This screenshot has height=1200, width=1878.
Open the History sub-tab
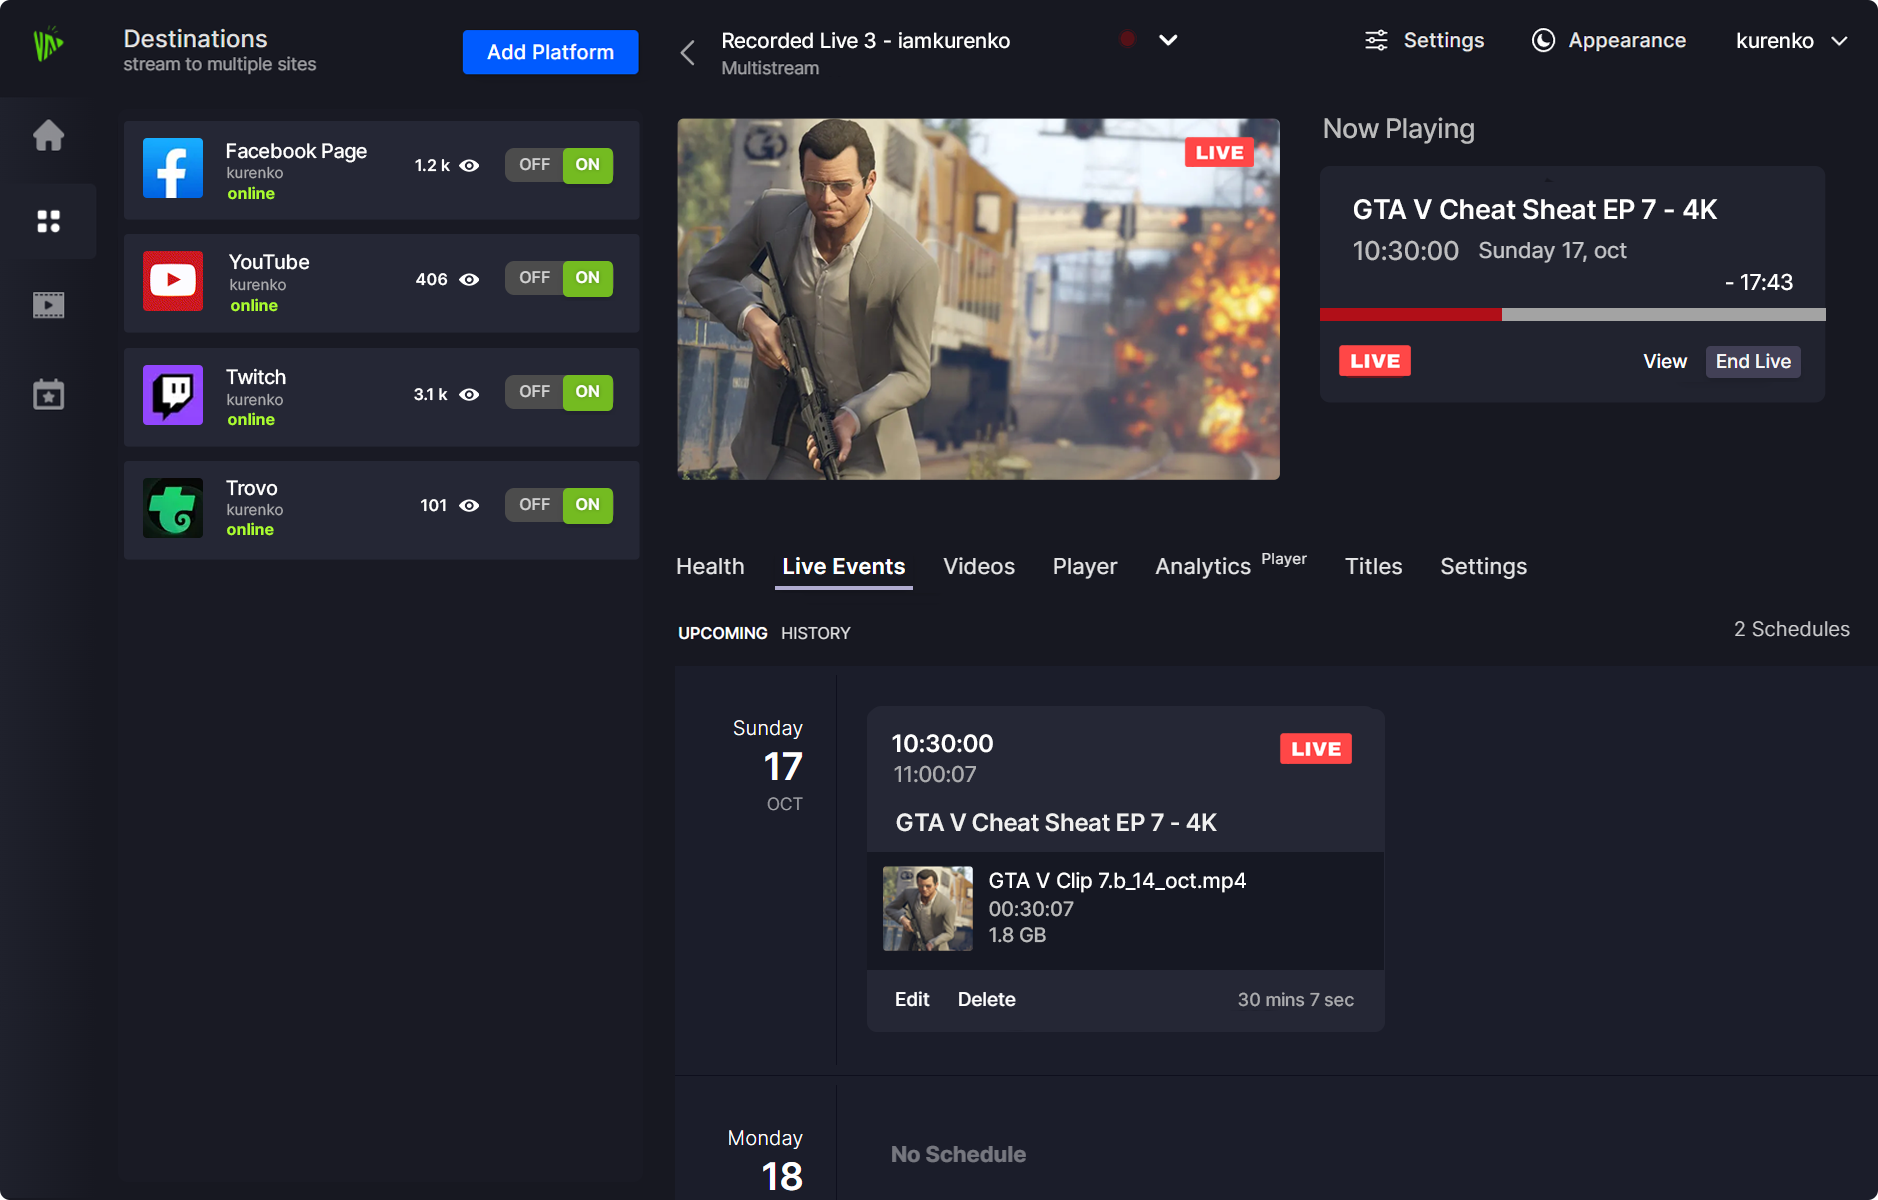(815, 632)
